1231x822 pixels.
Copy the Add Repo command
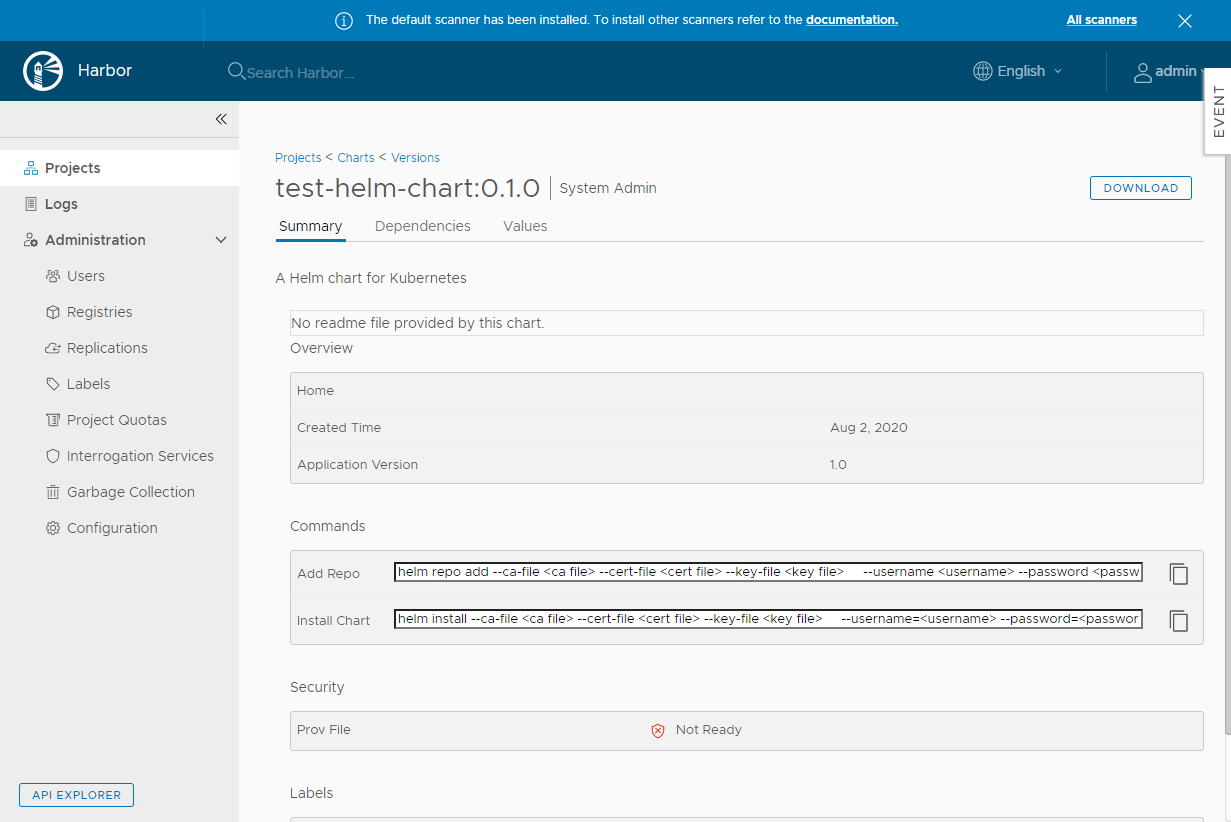coord(1179,574)
